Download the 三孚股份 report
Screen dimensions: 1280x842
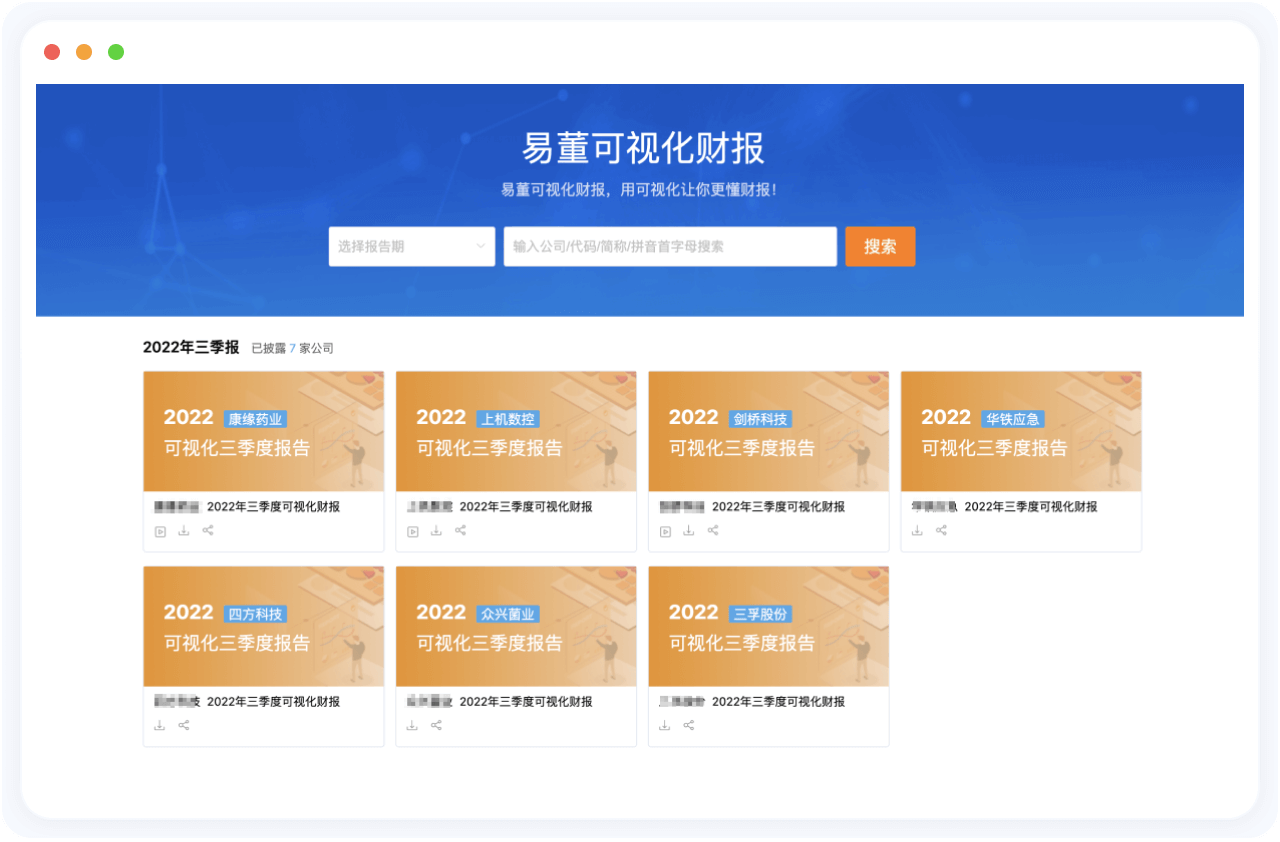click(665, 726)
